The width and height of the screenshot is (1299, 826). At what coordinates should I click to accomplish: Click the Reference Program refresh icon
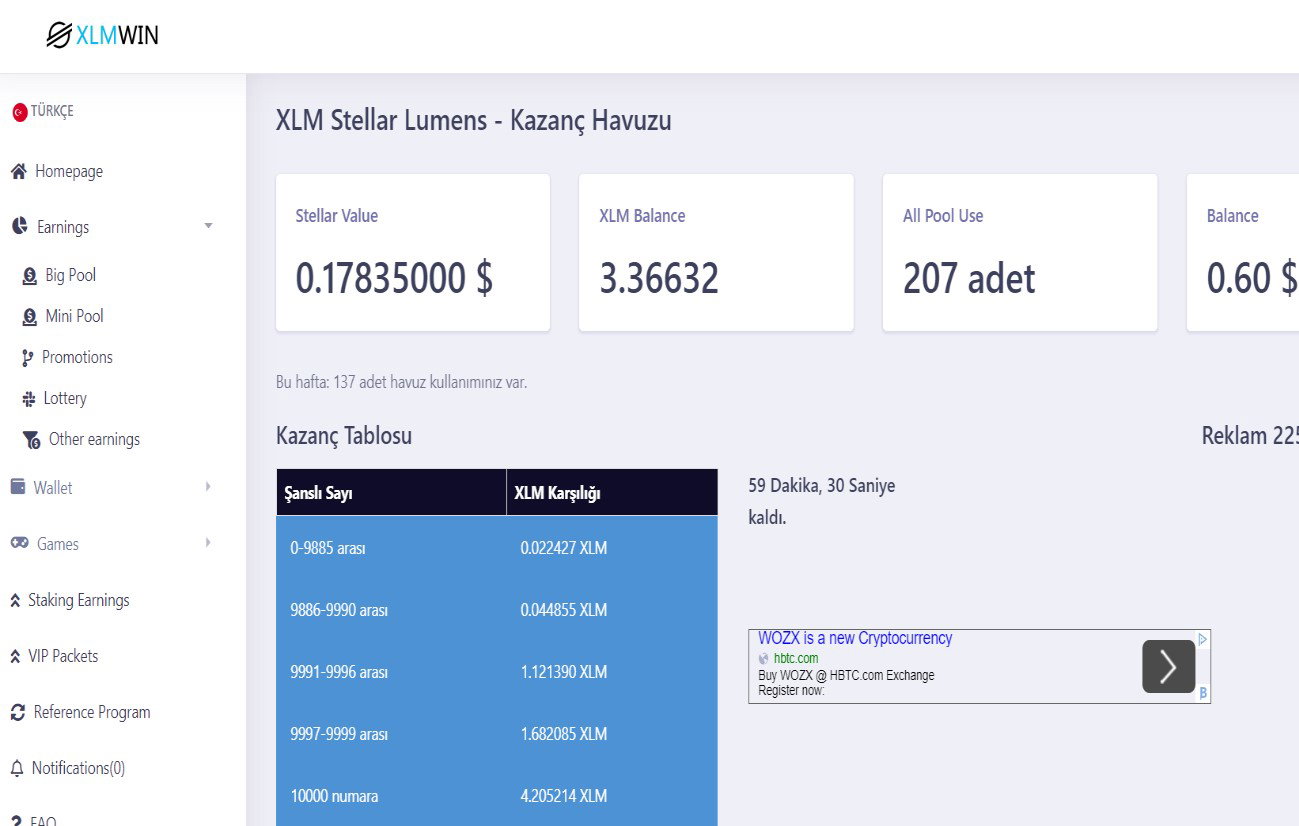[x=18, y=713]
